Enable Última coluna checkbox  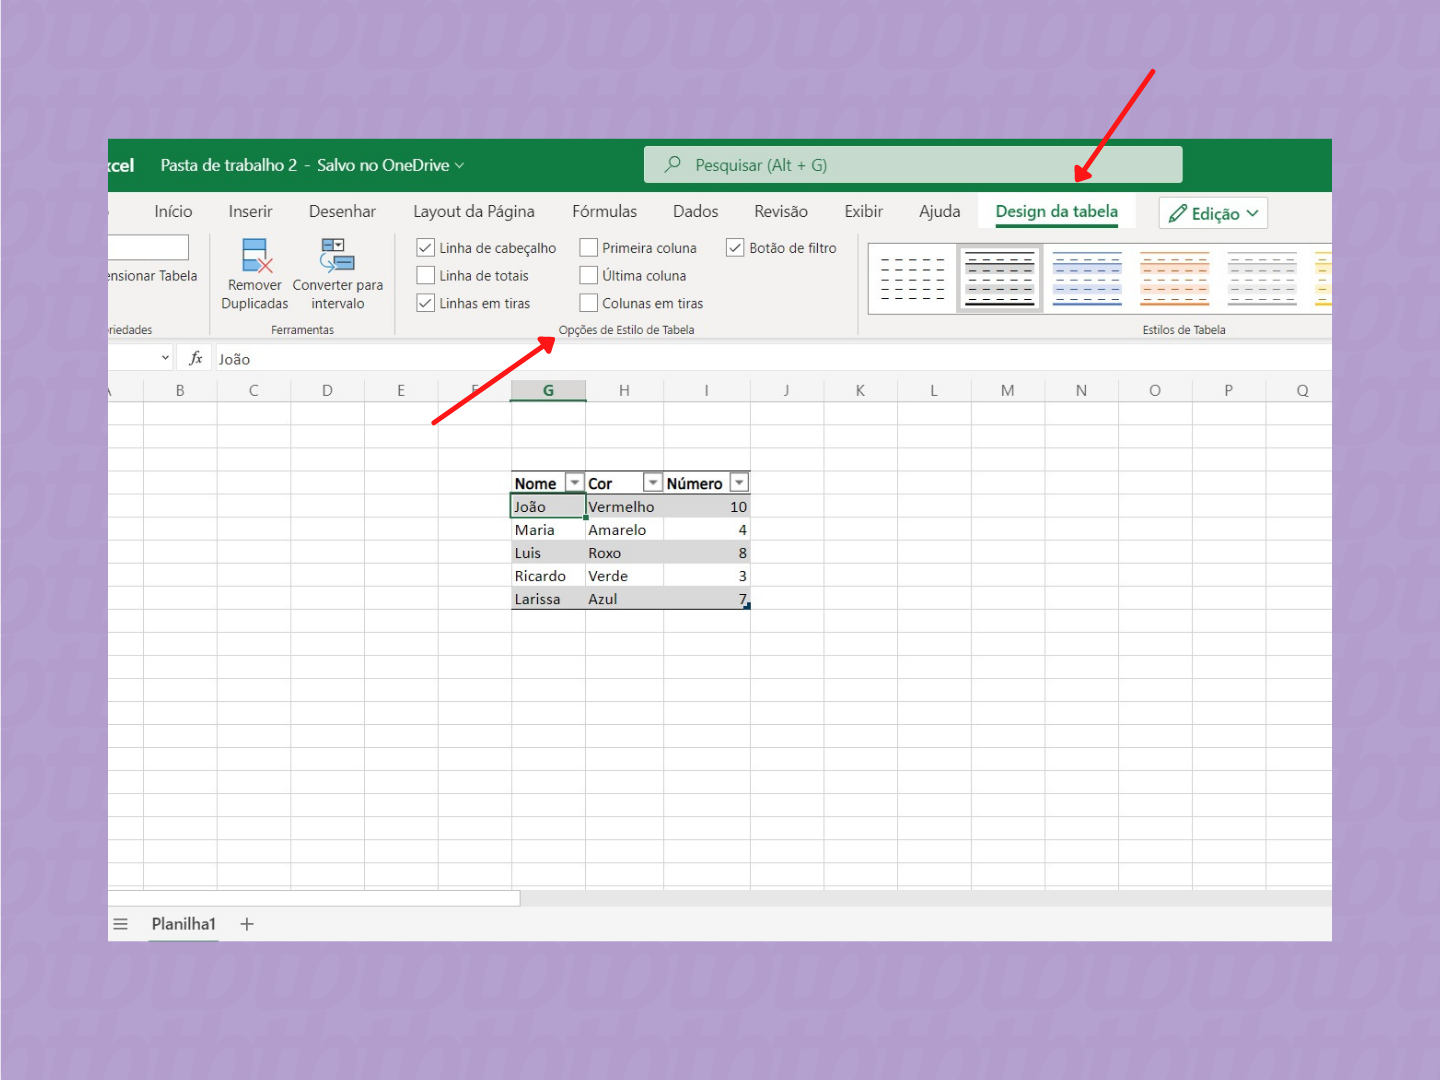[588, 275]
